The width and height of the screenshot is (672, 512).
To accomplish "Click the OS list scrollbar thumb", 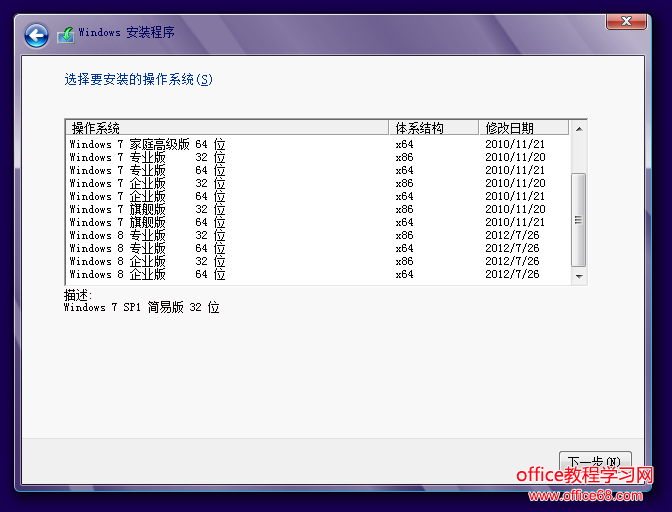I will 579,220.
